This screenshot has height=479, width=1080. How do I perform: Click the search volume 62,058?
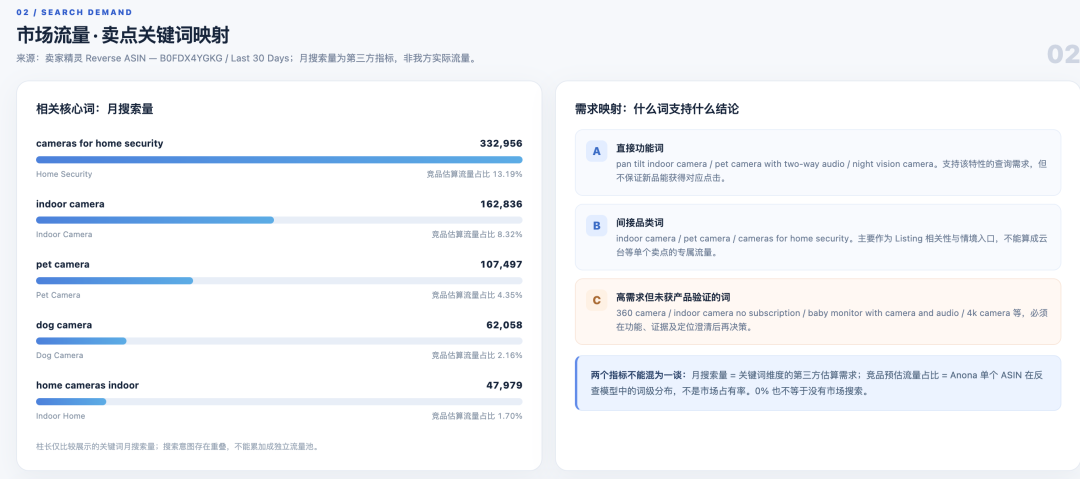(x=504, y=325)
